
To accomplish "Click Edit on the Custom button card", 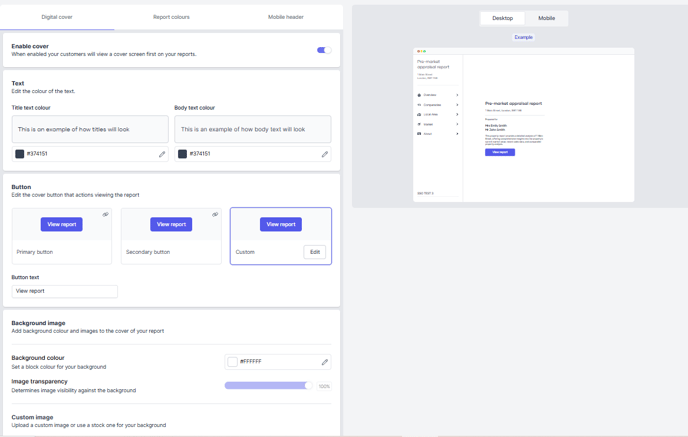I will 314,252.
